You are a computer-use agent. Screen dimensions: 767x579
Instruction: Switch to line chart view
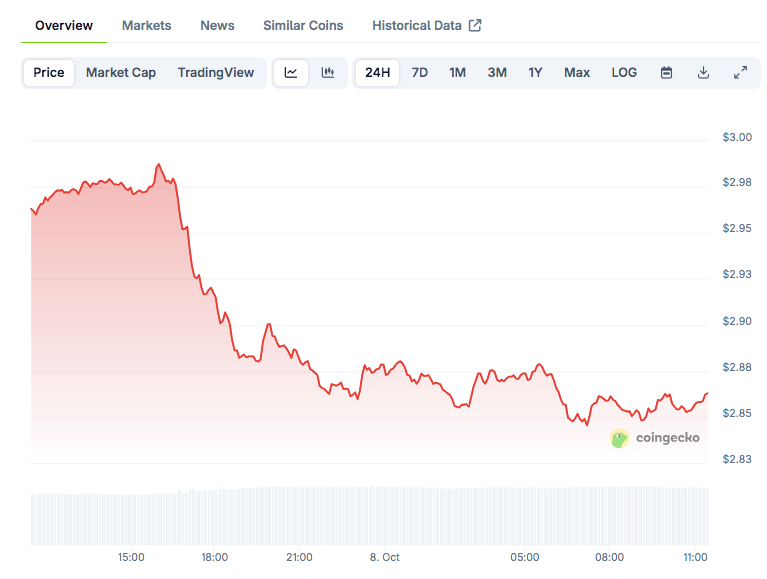click(x=291, y=73)
